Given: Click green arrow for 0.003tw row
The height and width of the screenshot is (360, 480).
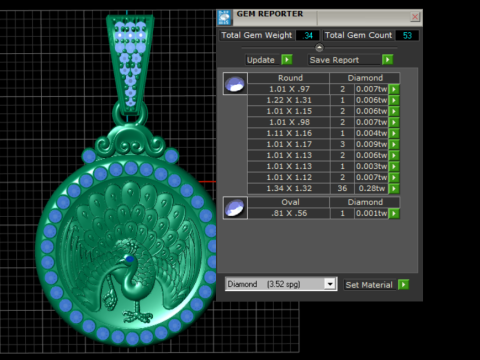Looking at the screenshot, I should pyautogui.click(x=394, y=166).
